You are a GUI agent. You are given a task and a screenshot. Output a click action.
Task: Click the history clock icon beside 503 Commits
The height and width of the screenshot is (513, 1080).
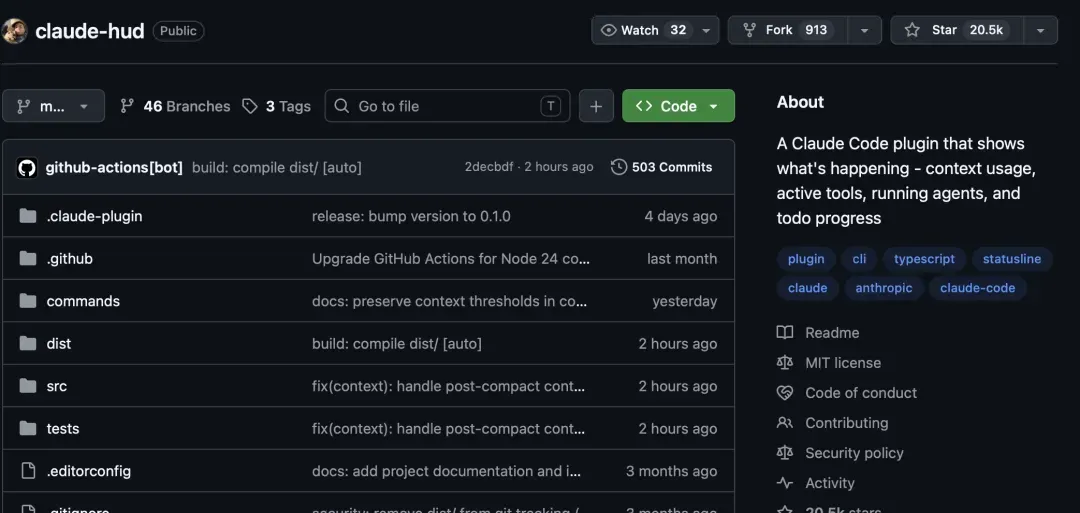[x=619, y=167]
